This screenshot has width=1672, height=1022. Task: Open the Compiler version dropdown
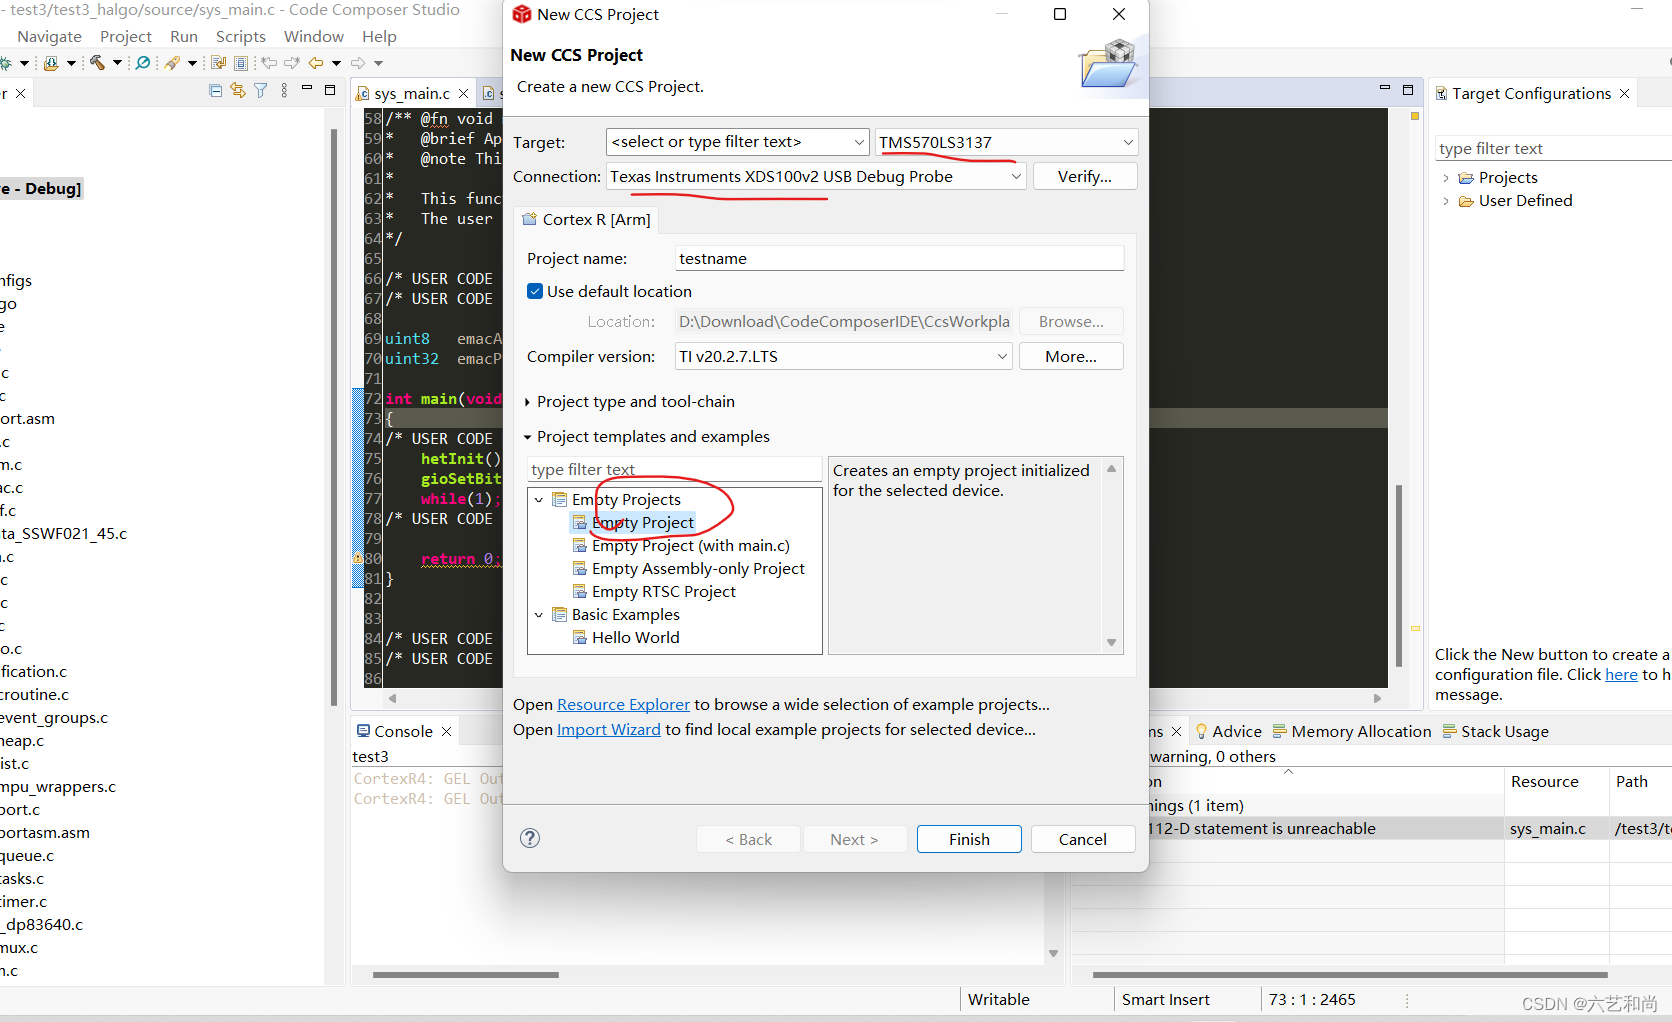pos(1002,356)
